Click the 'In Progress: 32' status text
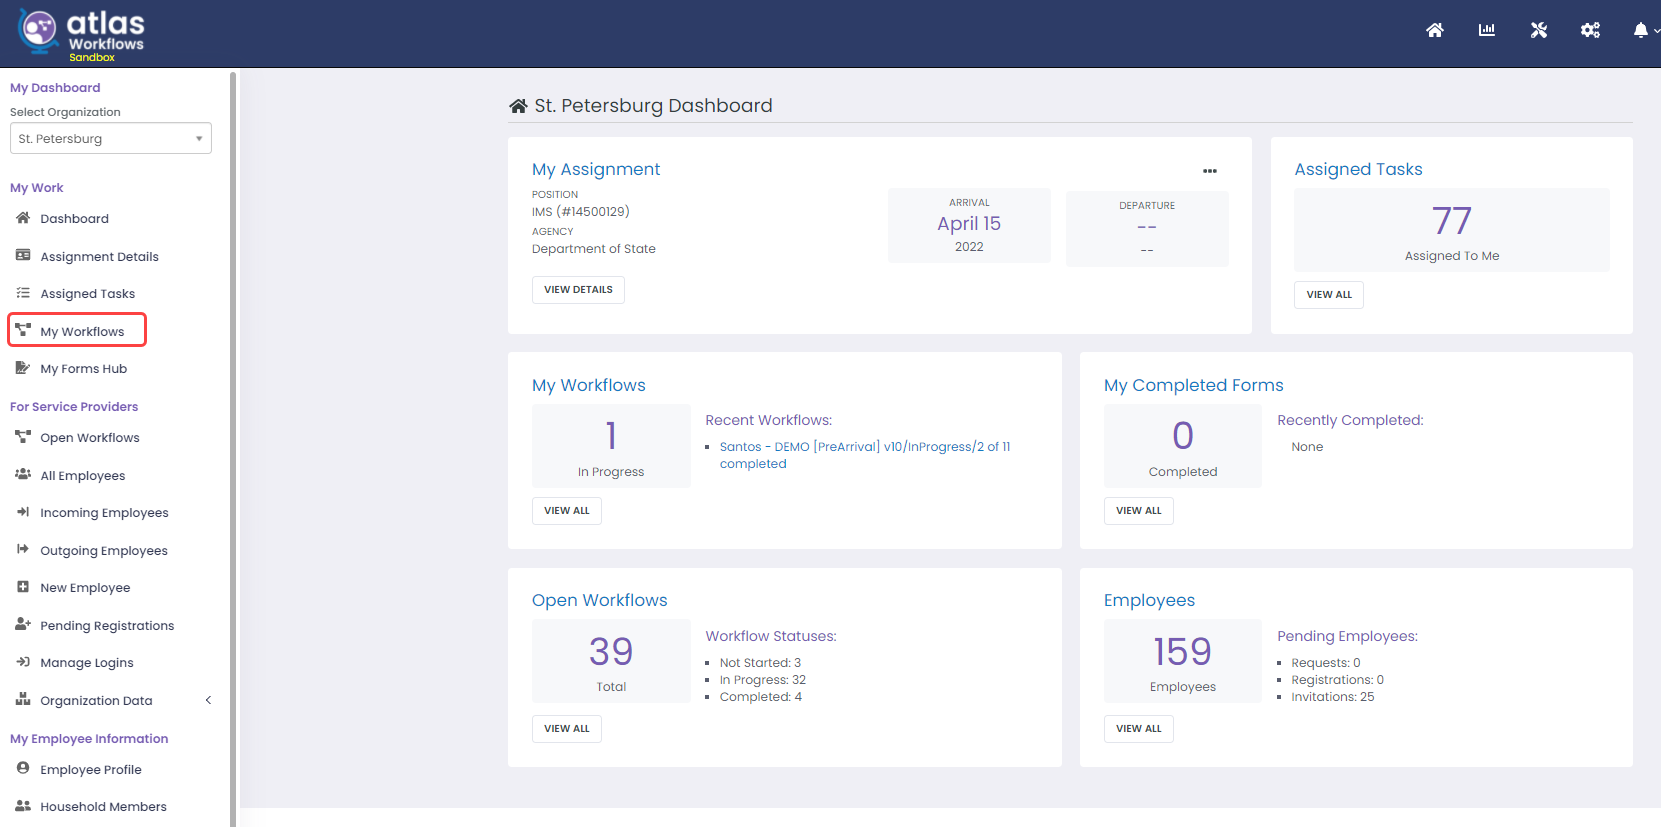This screenshot has width=1661, height=827. 762,680
